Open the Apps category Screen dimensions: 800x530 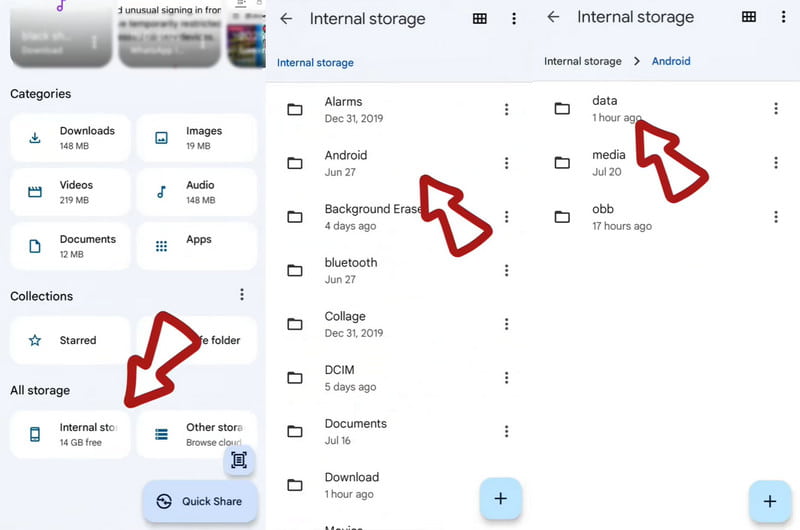[x=196, y=246]
